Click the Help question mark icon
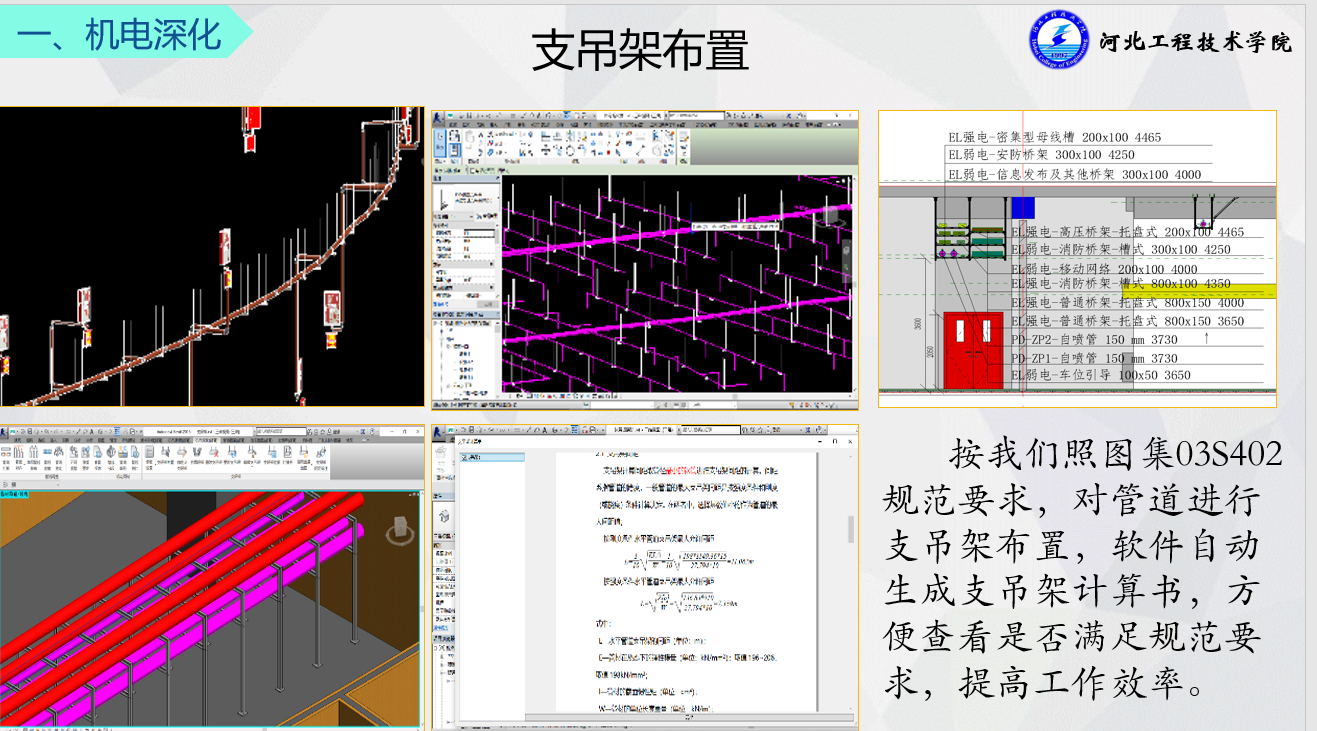1317x731 pixels. (372, 432)
